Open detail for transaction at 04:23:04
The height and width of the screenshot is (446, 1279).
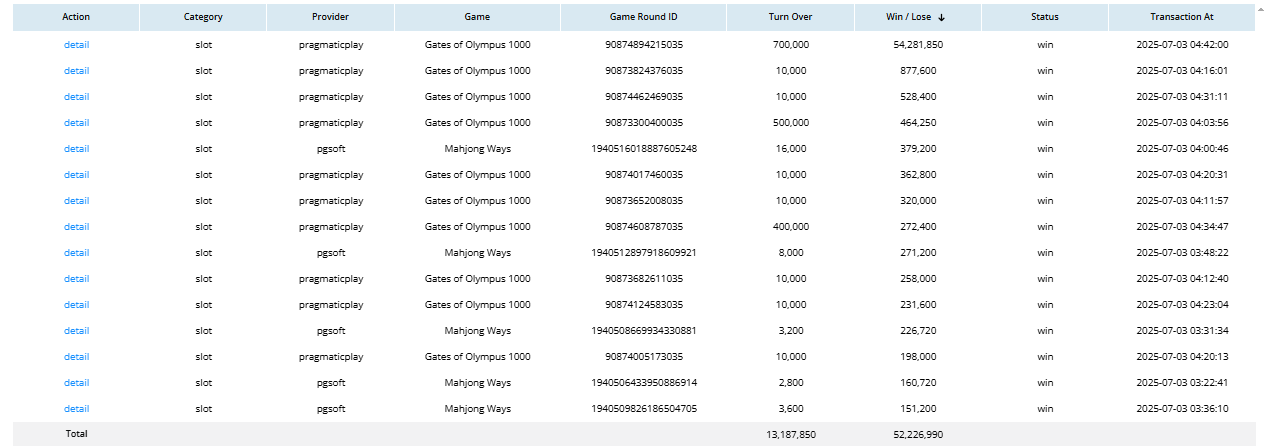[x=76, y=305]
